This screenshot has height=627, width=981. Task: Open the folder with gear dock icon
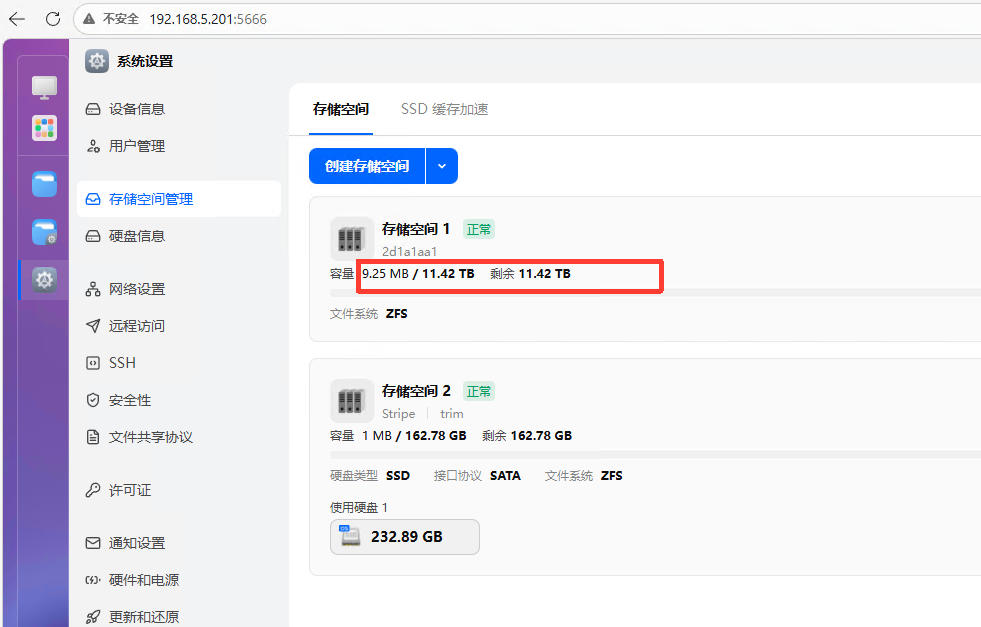(44, 232)
